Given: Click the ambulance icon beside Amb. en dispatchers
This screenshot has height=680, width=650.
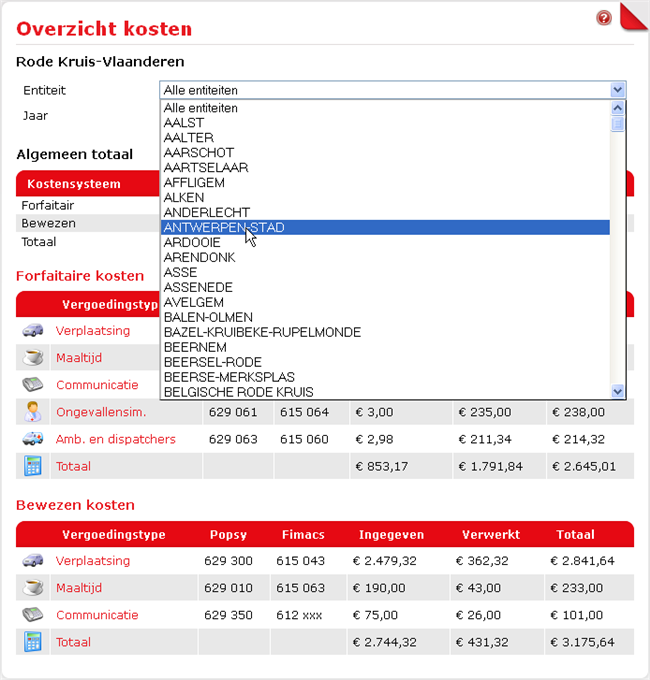Looking at the screenshot, I should 33,438.
